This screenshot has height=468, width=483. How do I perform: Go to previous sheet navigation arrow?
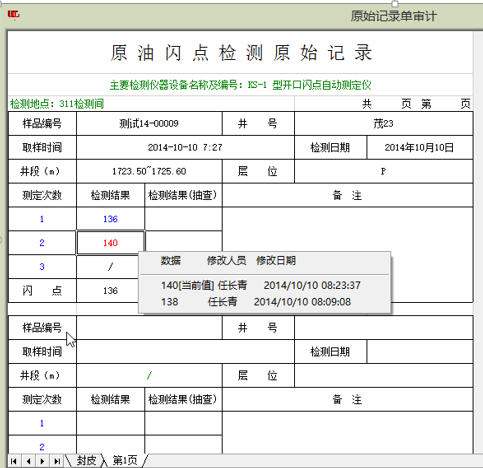pos(28,461)
